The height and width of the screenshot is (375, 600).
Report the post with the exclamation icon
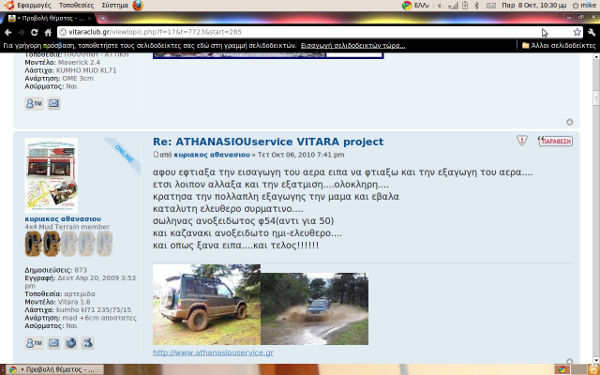(x=522, y=141)
